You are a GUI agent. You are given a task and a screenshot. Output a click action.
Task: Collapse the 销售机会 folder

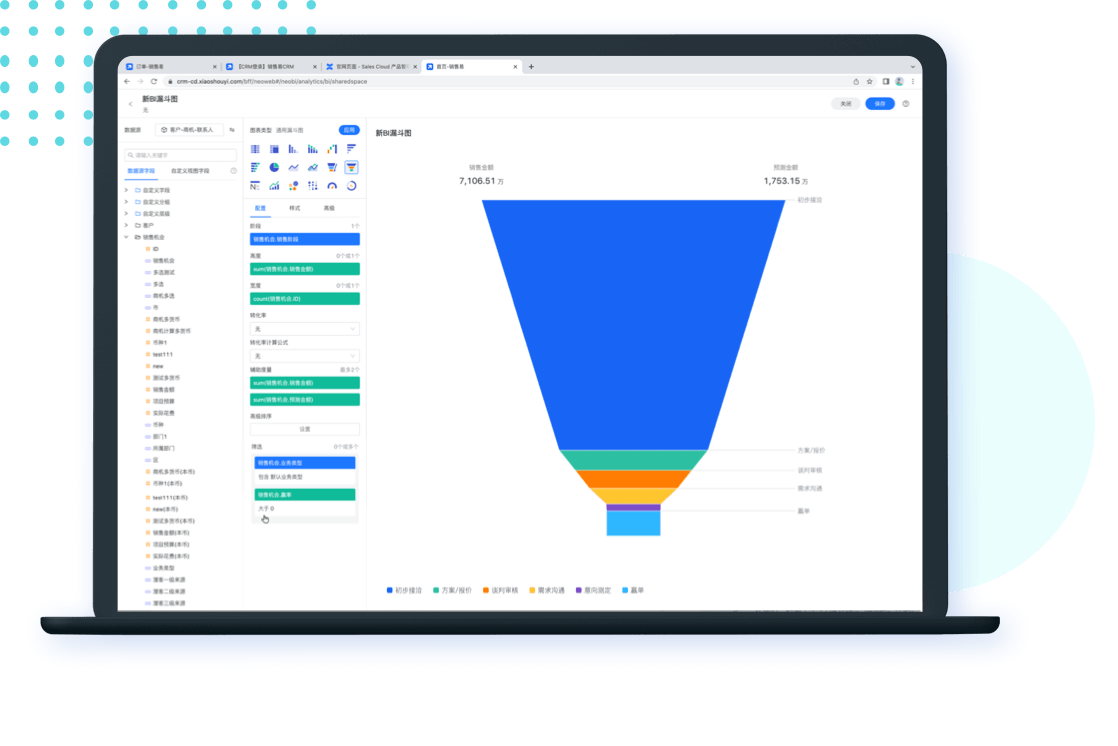click(126, 237)
